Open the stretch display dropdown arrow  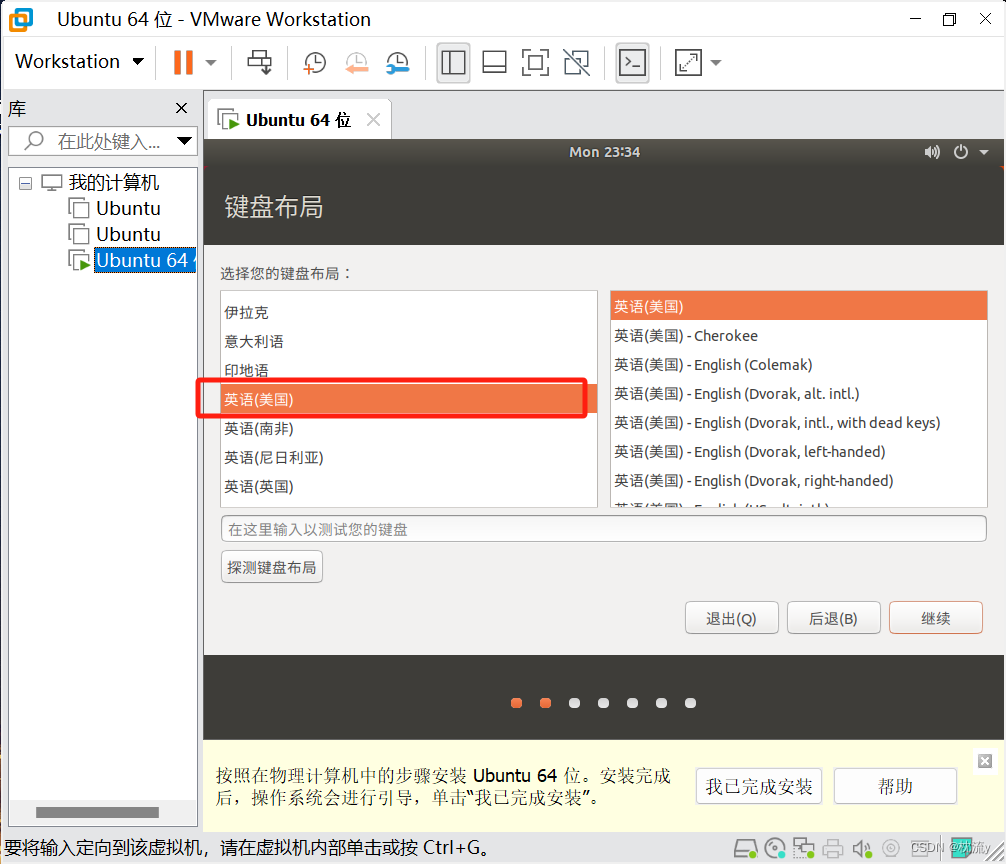[716, 63]
